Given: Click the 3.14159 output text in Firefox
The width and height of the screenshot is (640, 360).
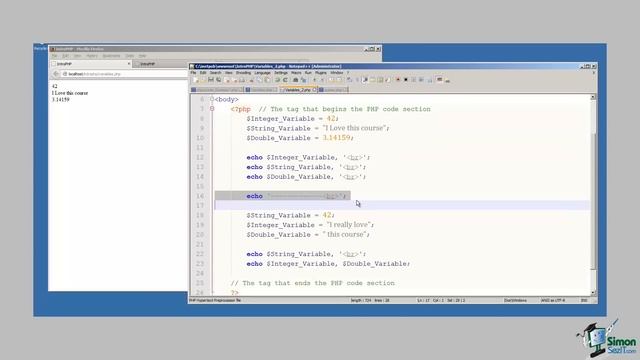Looking at the screenshot, I should pos(60,100).
